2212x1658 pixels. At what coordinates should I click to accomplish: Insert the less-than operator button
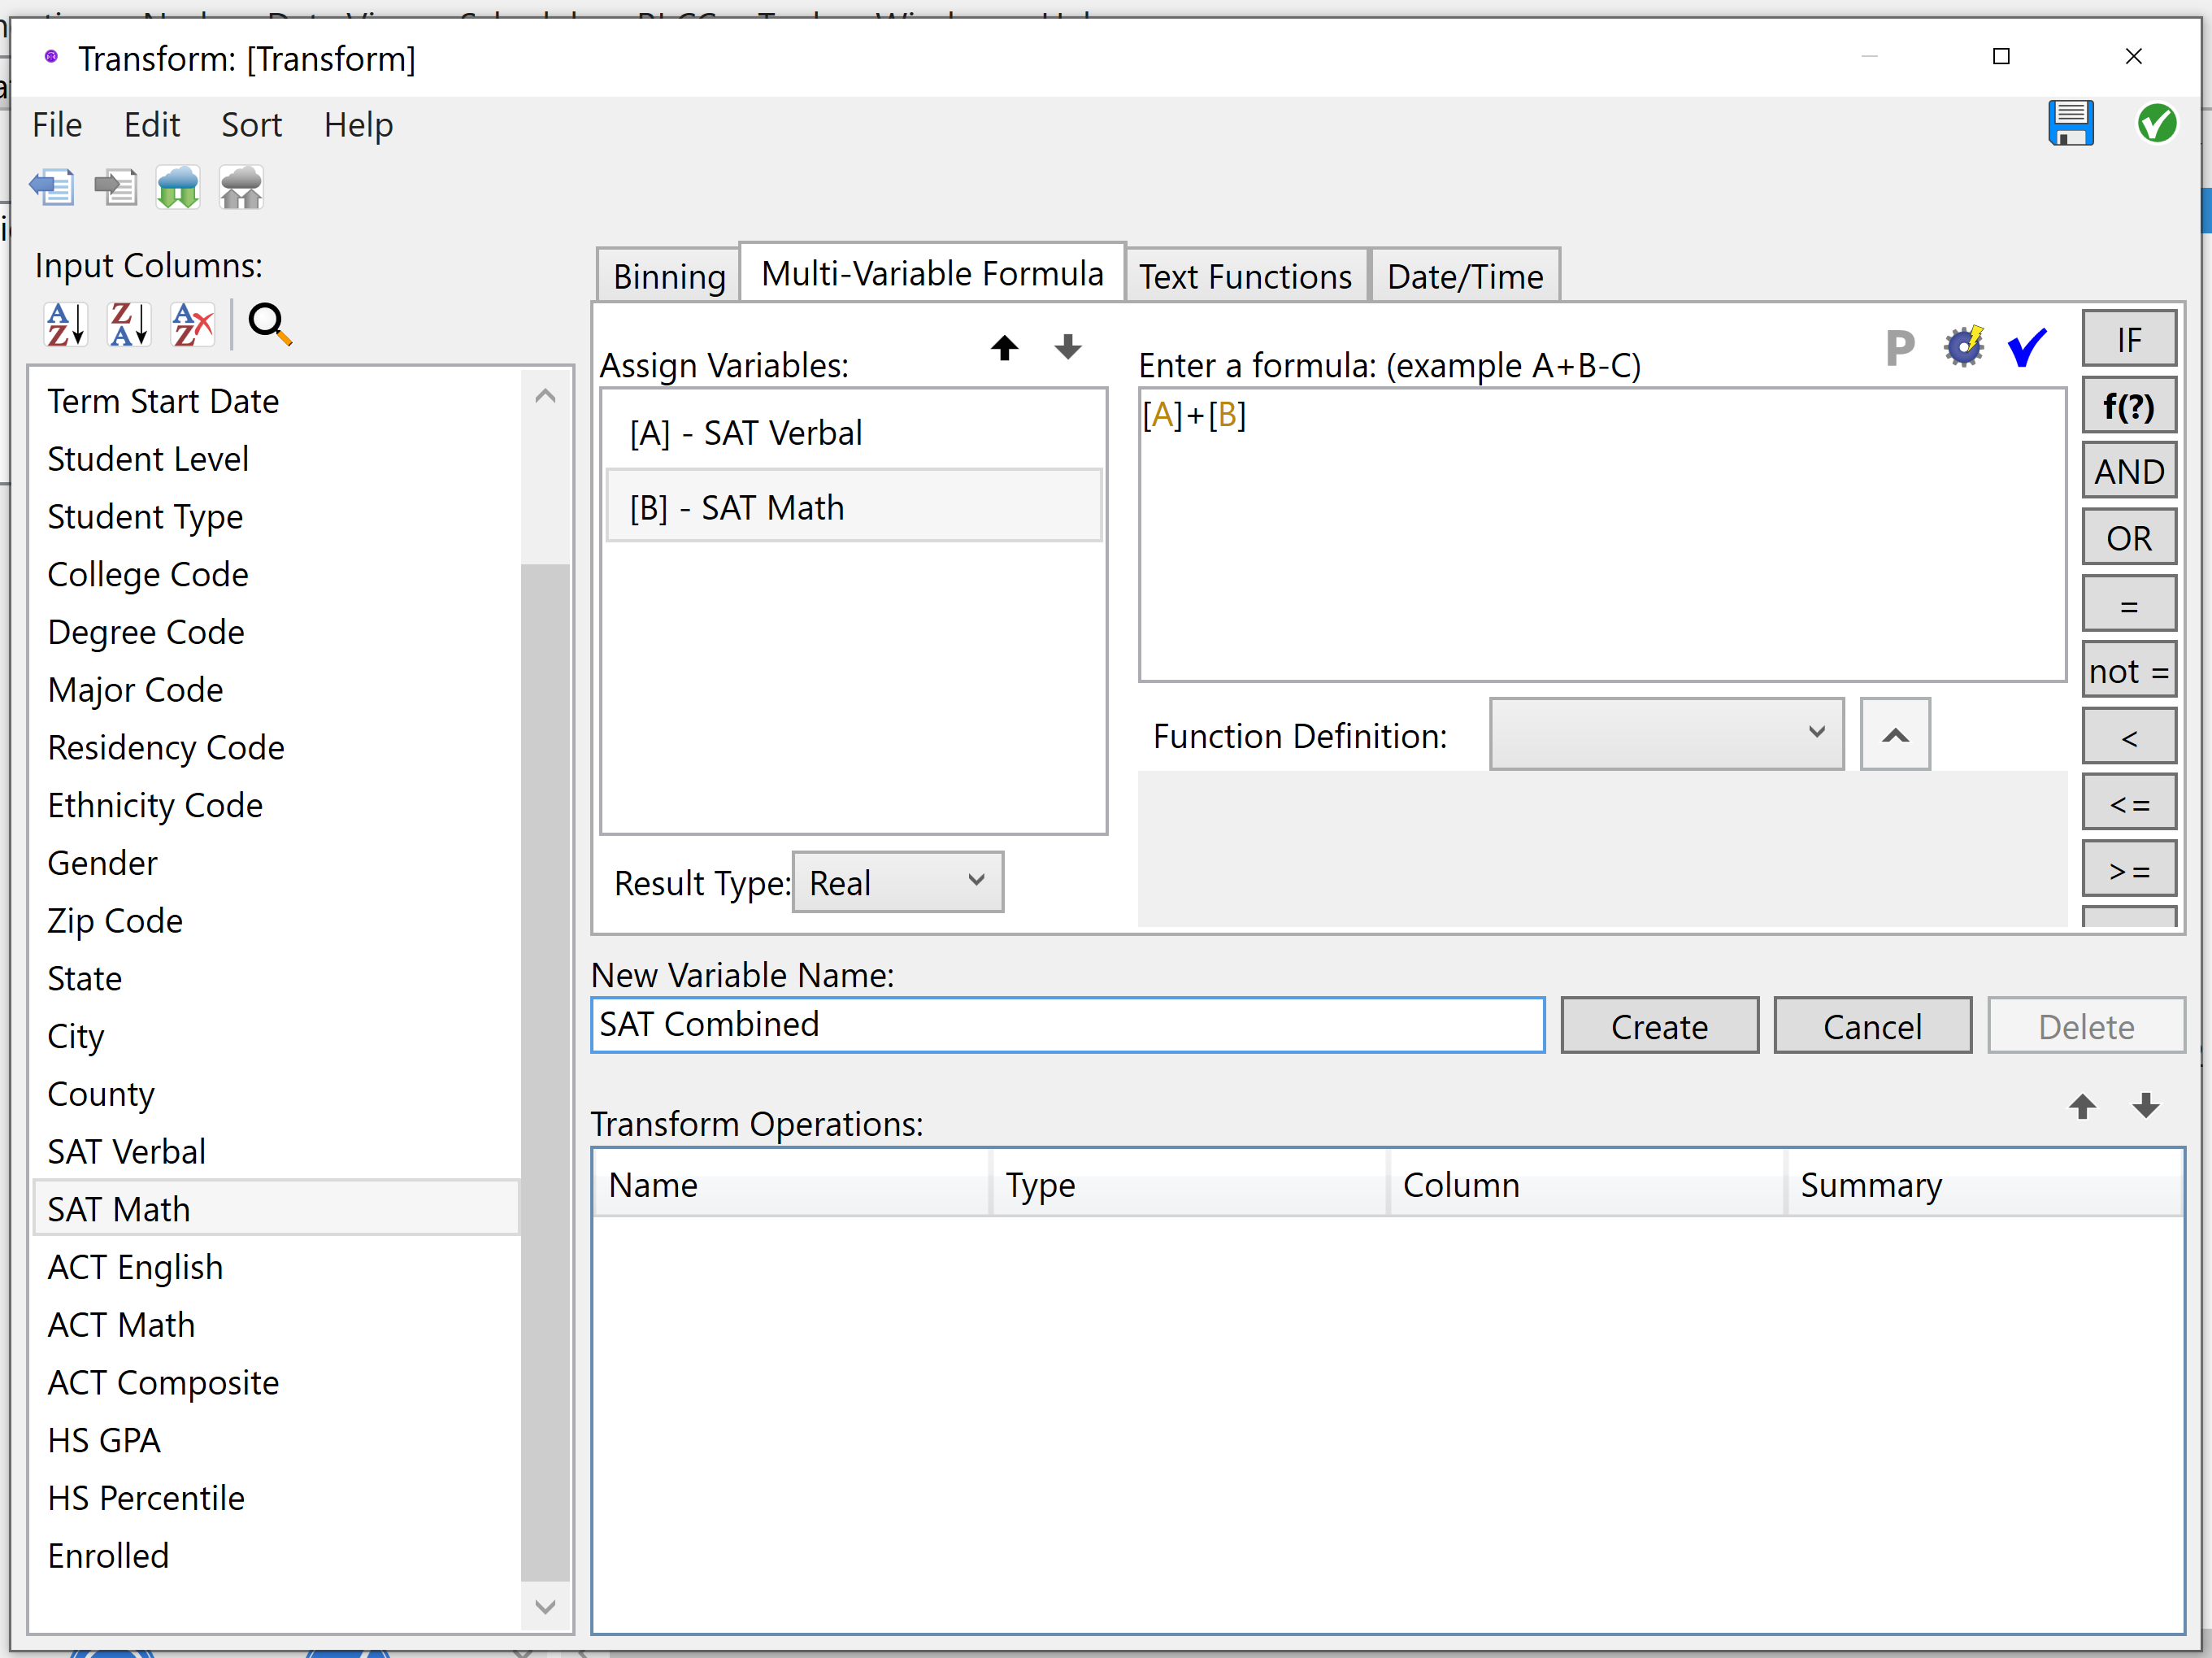(x=2129, y=736)
